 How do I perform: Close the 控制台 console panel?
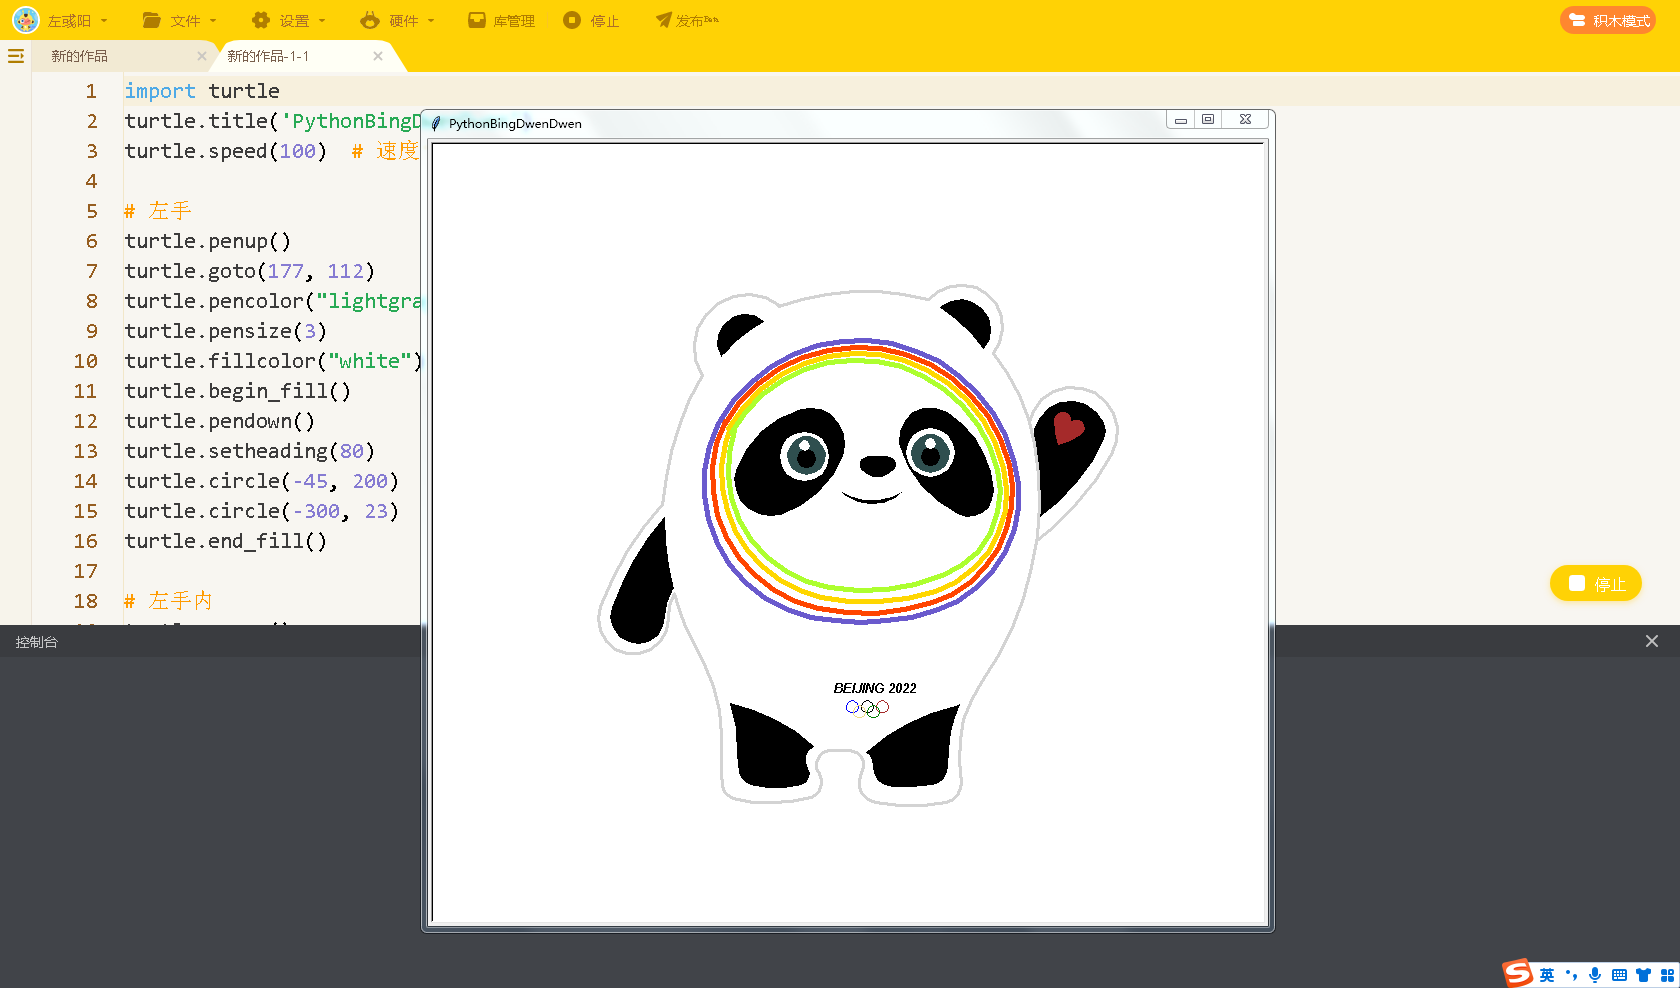tap(1652, 641)
